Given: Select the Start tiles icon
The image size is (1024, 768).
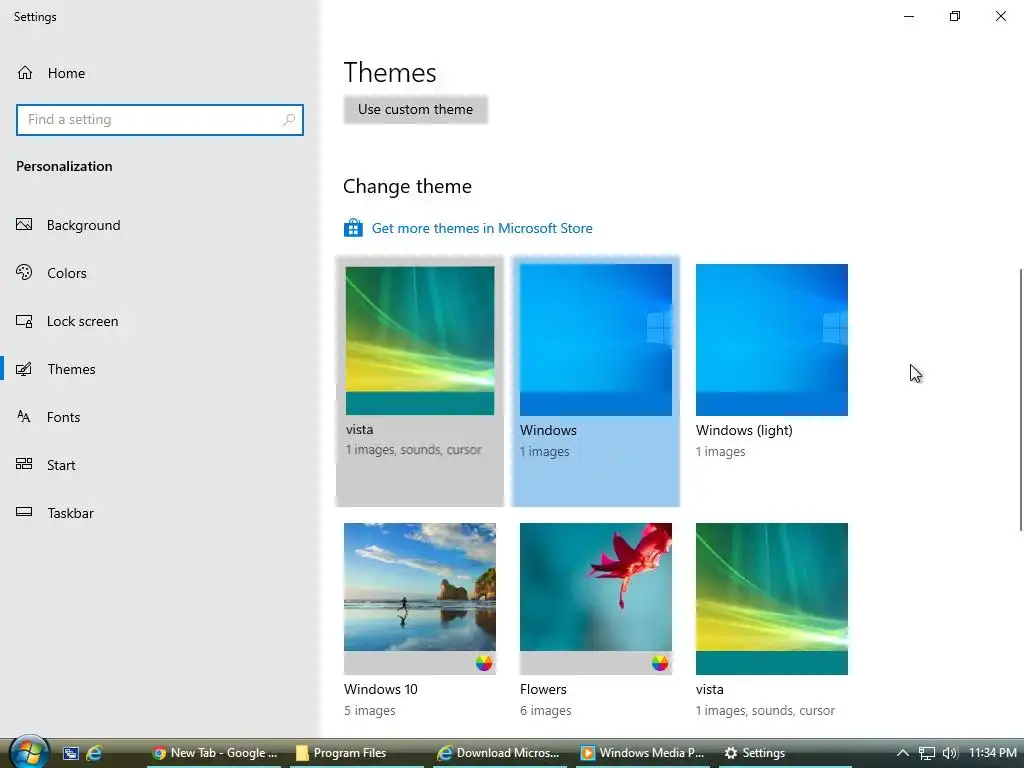Looking at the screenshot, I should tap(24, 464).
